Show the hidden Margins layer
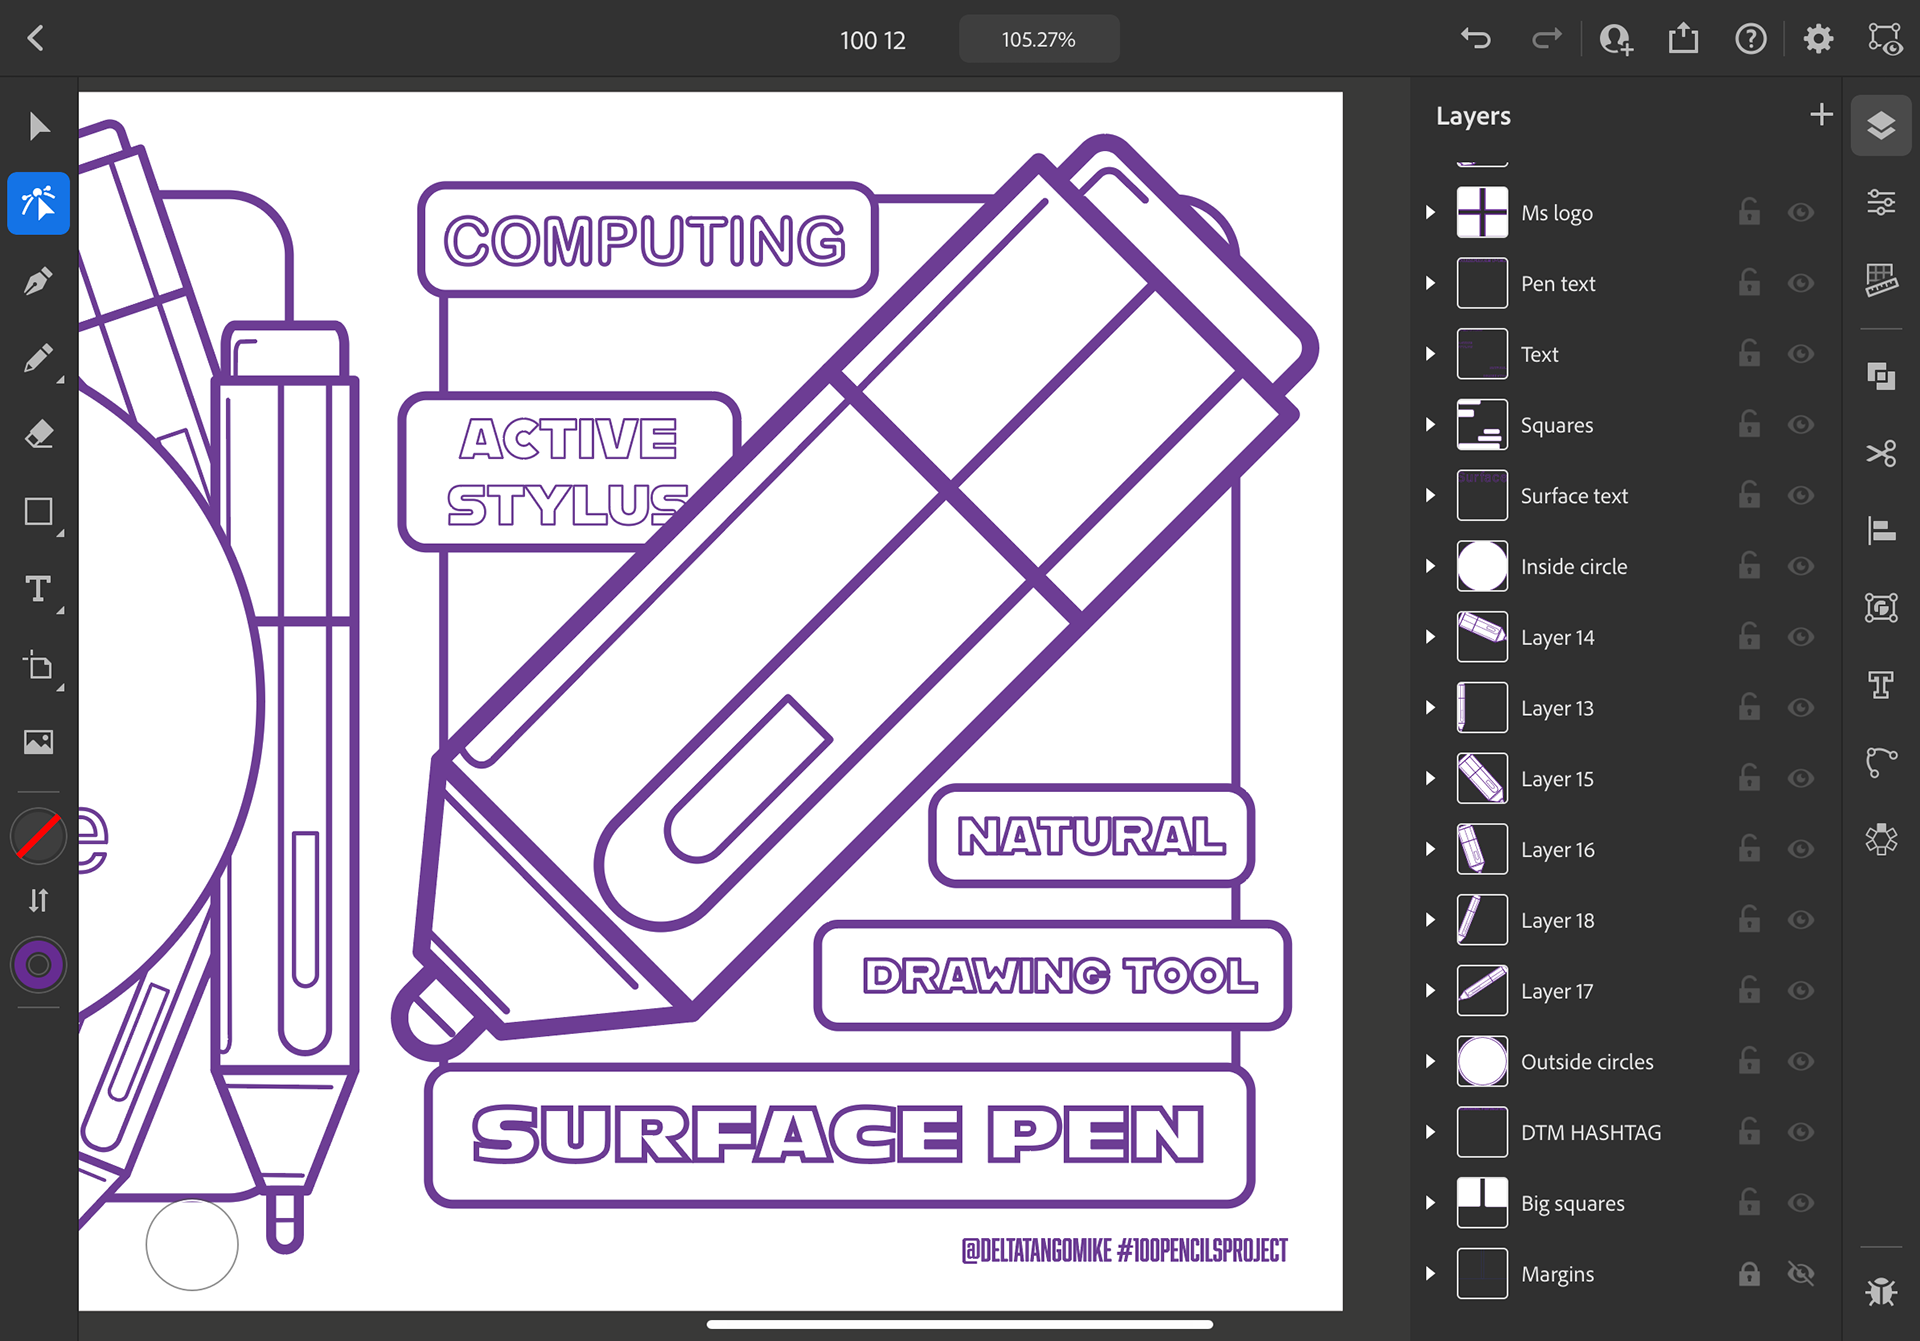The image size is (1920, 1341). [1801, 1273]
